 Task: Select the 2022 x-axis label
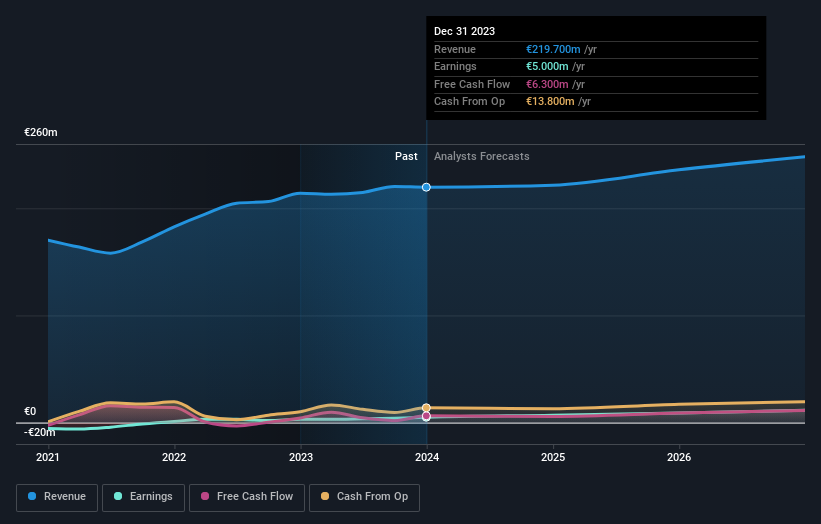pos(174,458)
